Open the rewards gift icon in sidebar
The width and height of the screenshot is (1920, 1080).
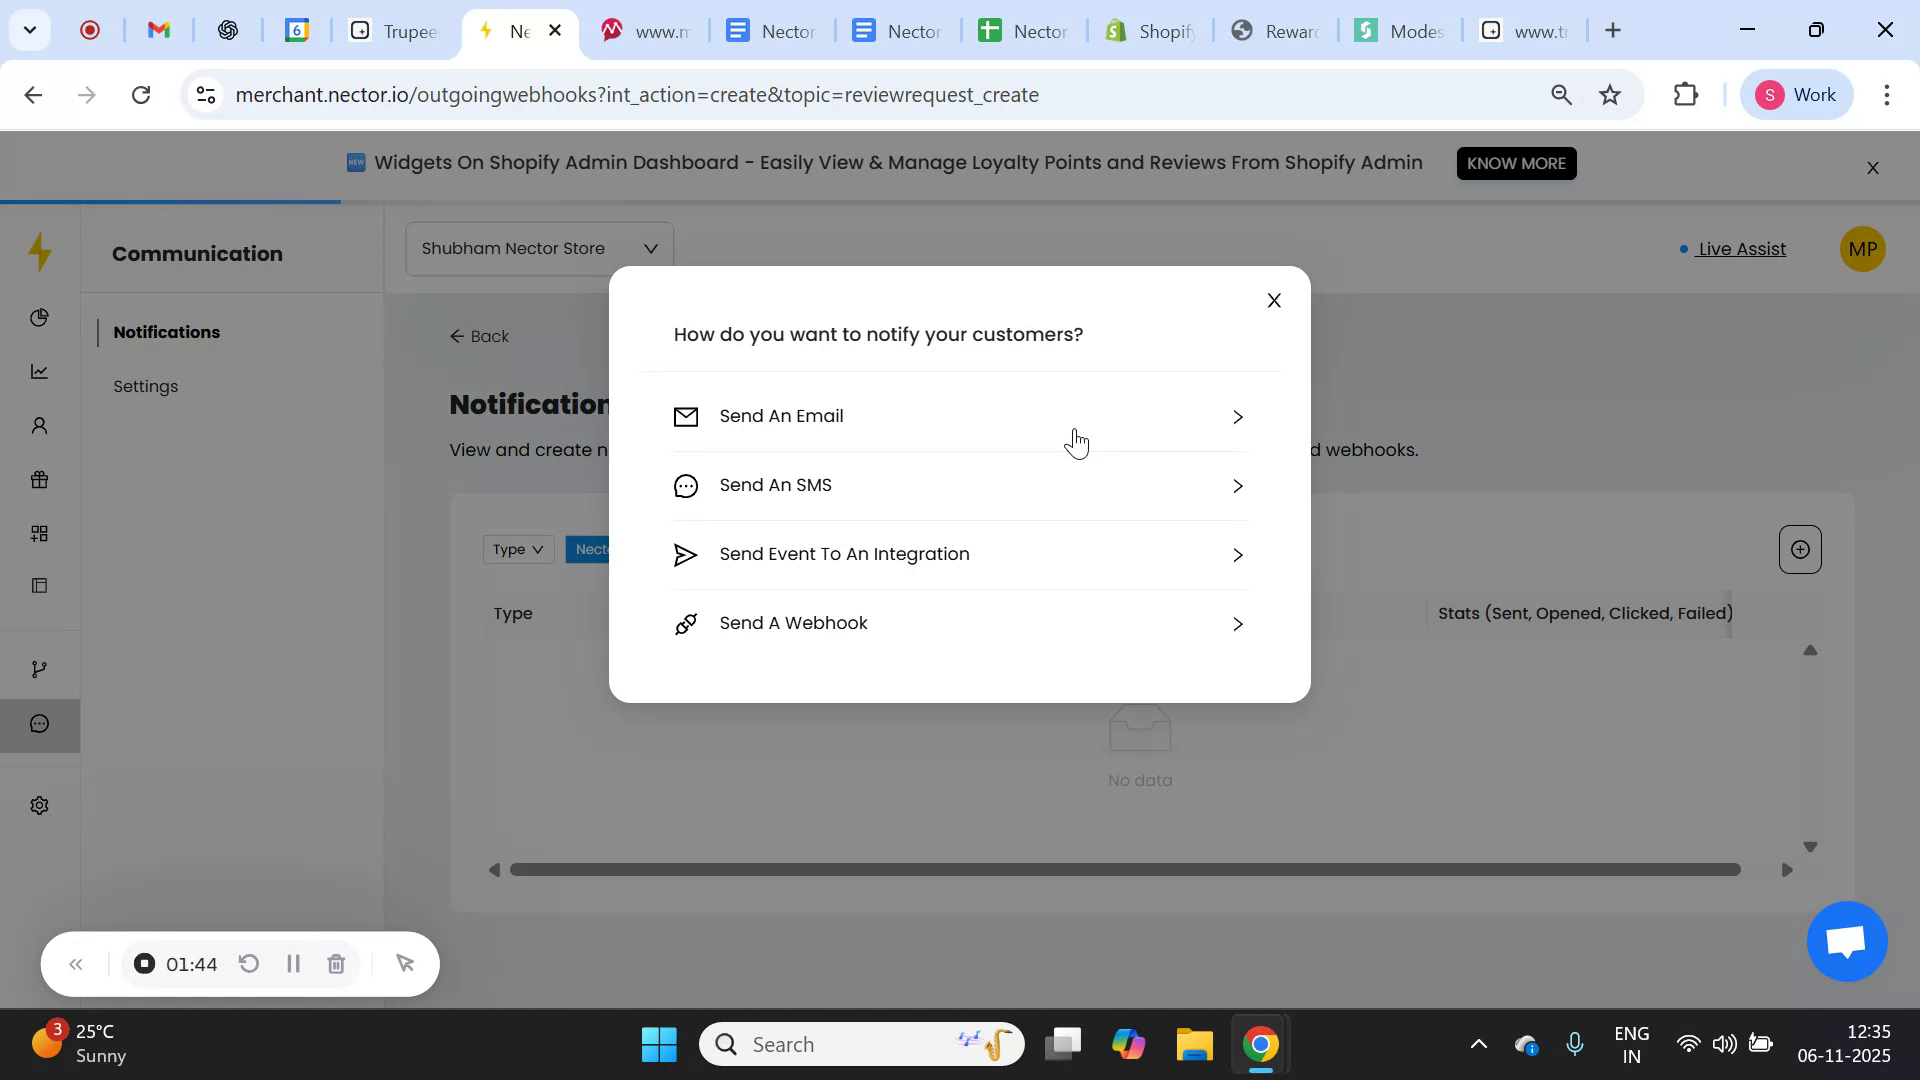[x=39, y=479]
